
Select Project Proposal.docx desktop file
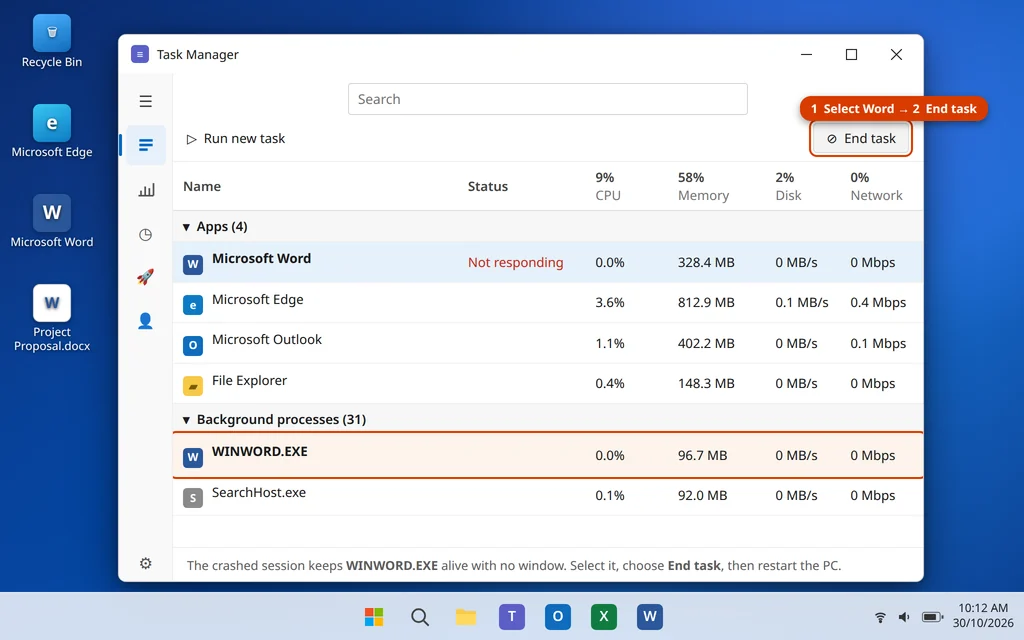[52, 318]
